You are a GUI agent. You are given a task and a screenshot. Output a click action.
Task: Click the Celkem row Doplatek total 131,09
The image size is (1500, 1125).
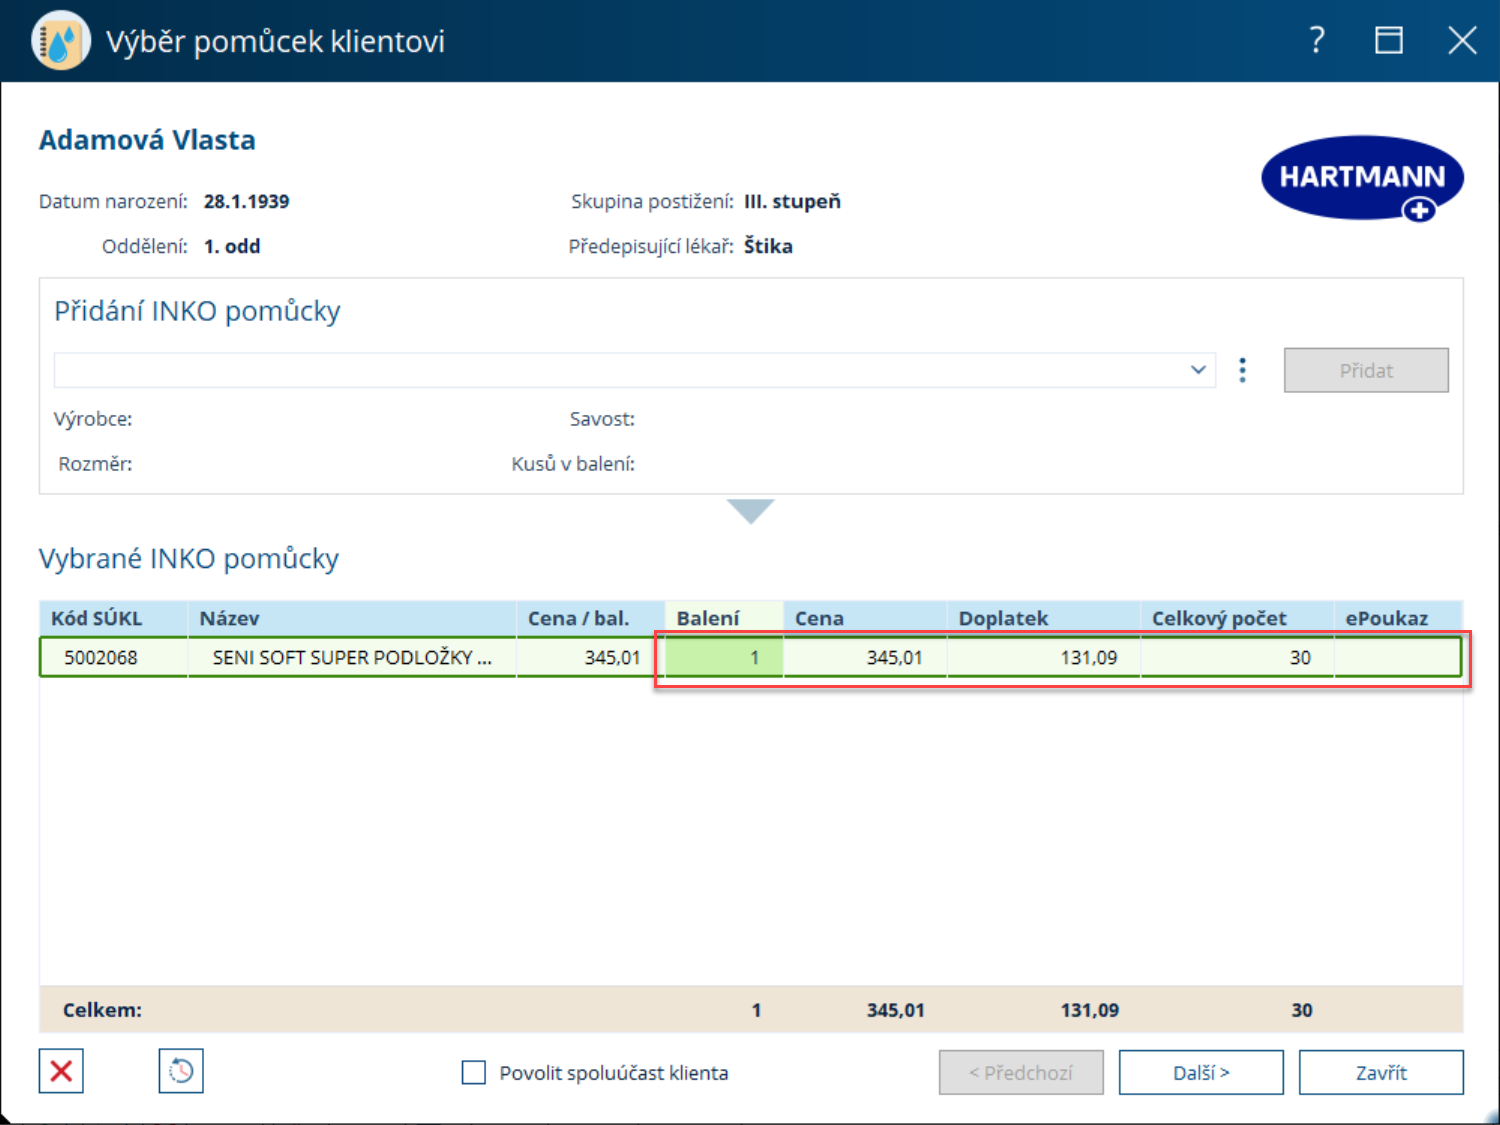tap(1090, 1010)
